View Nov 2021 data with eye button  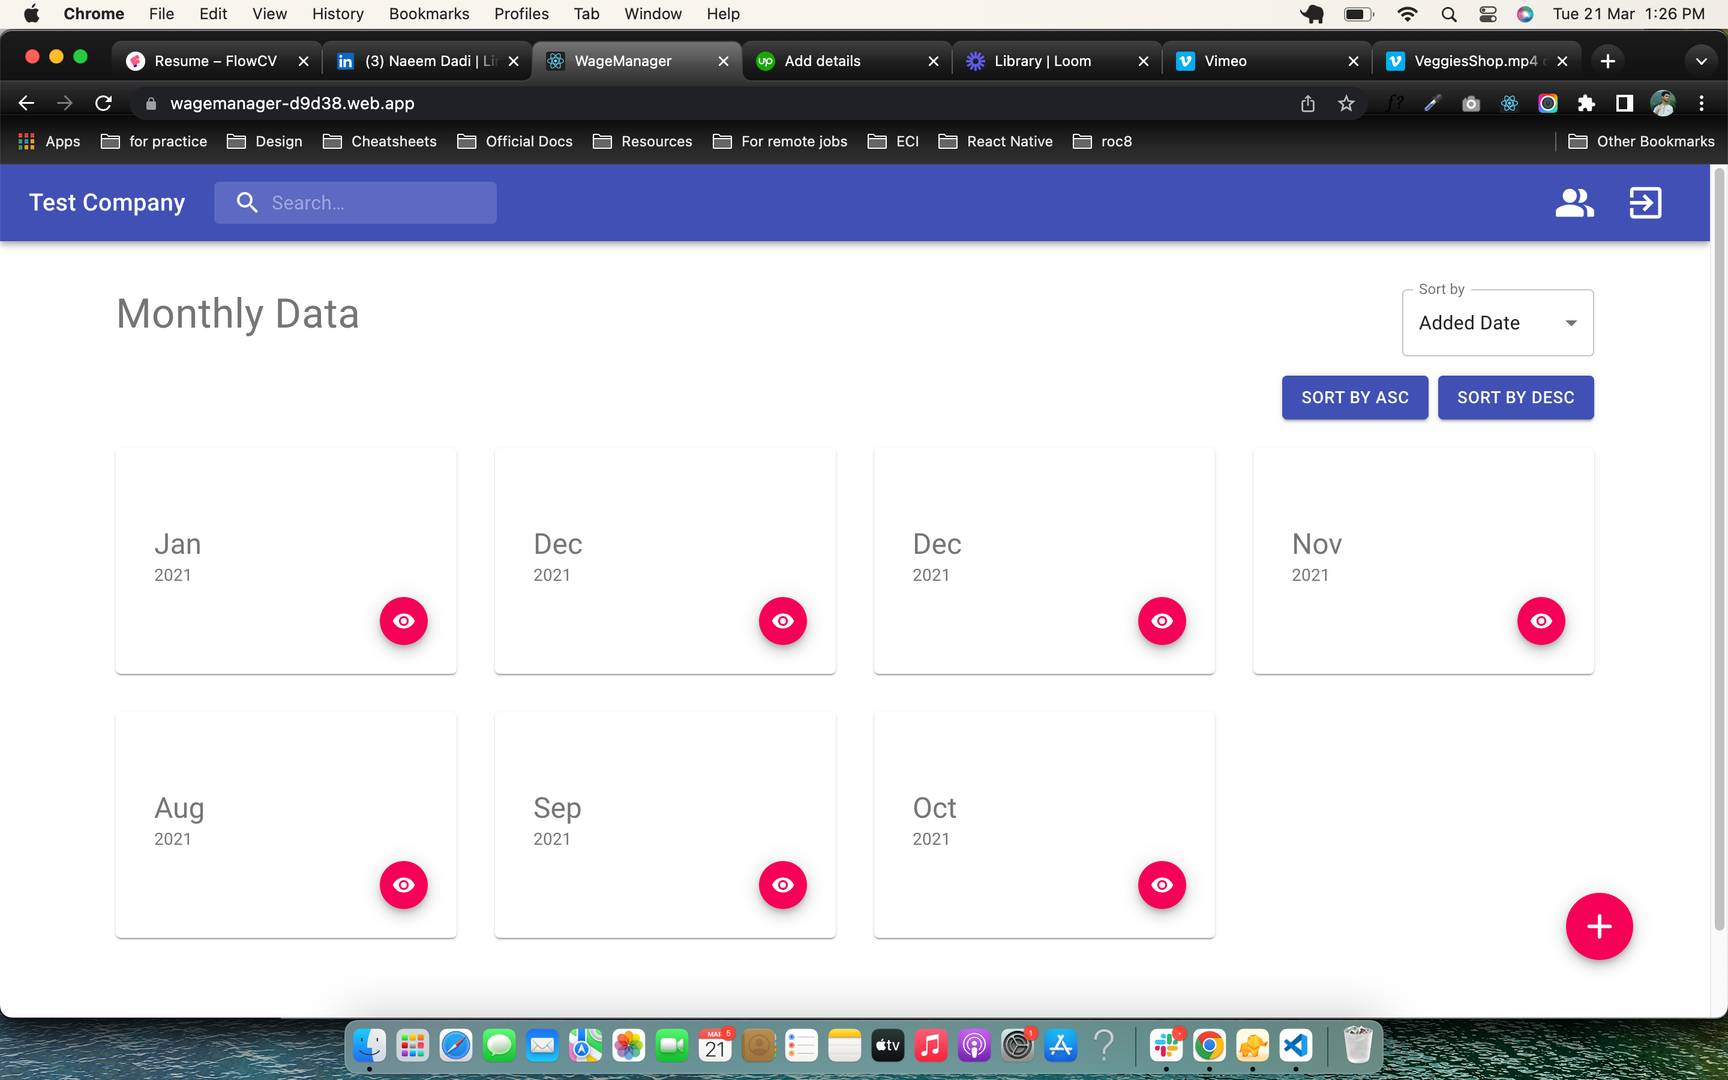1540,621
